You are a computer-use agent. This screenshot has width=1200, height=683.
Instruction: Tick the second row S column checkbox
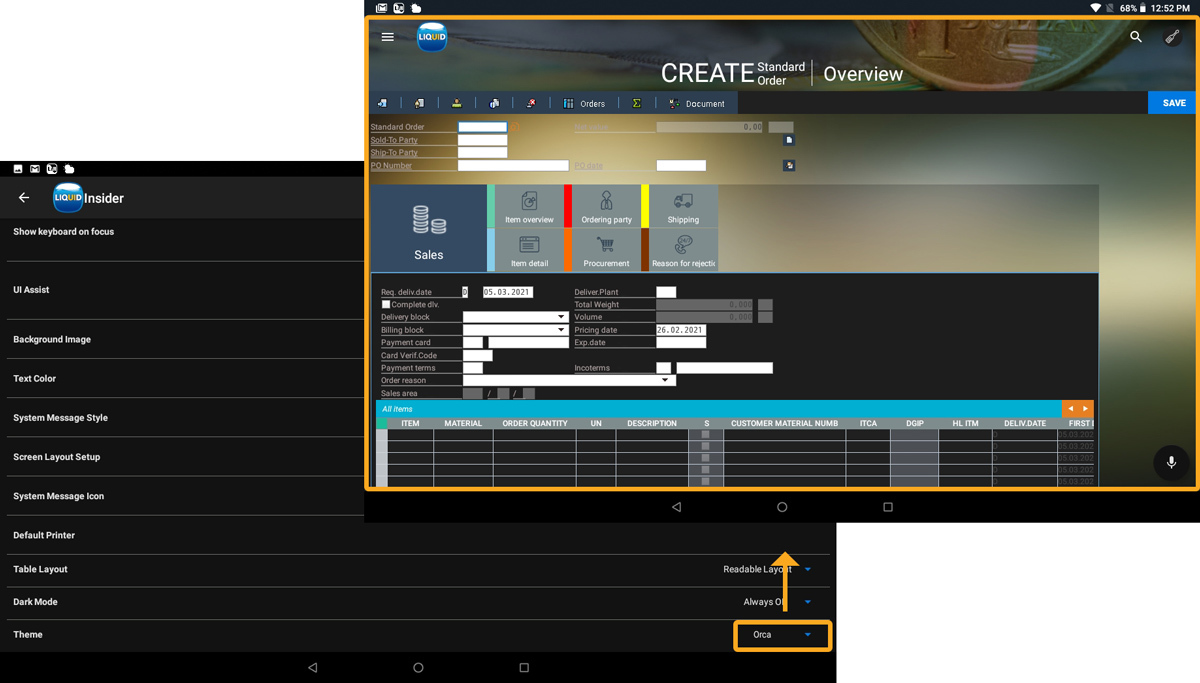706,446
